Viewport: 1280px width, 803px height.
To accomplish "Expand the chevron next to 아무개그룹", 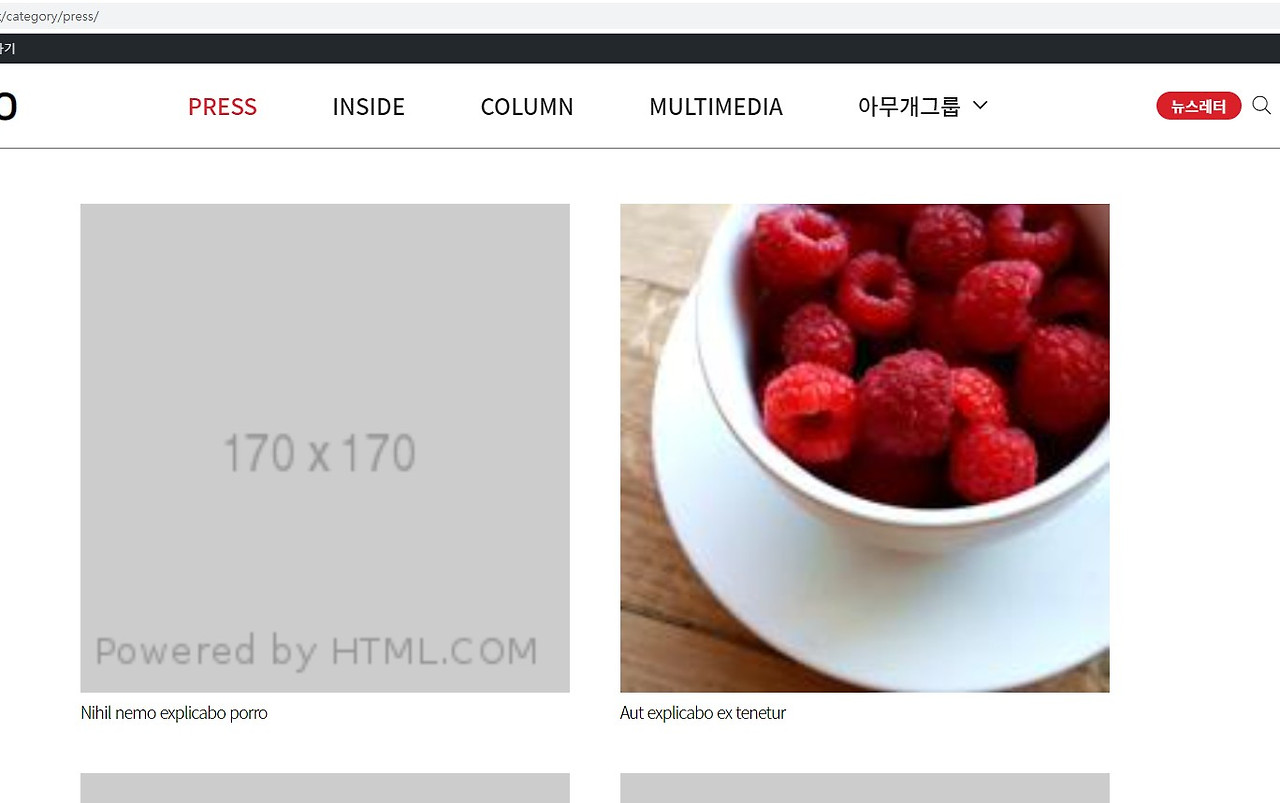I will (980, 105).
